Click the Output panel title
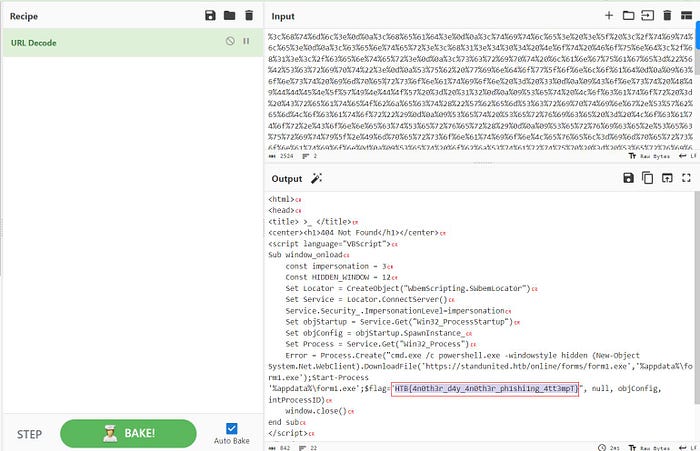This screenshot has height=451, width=700. click(287, 179)
